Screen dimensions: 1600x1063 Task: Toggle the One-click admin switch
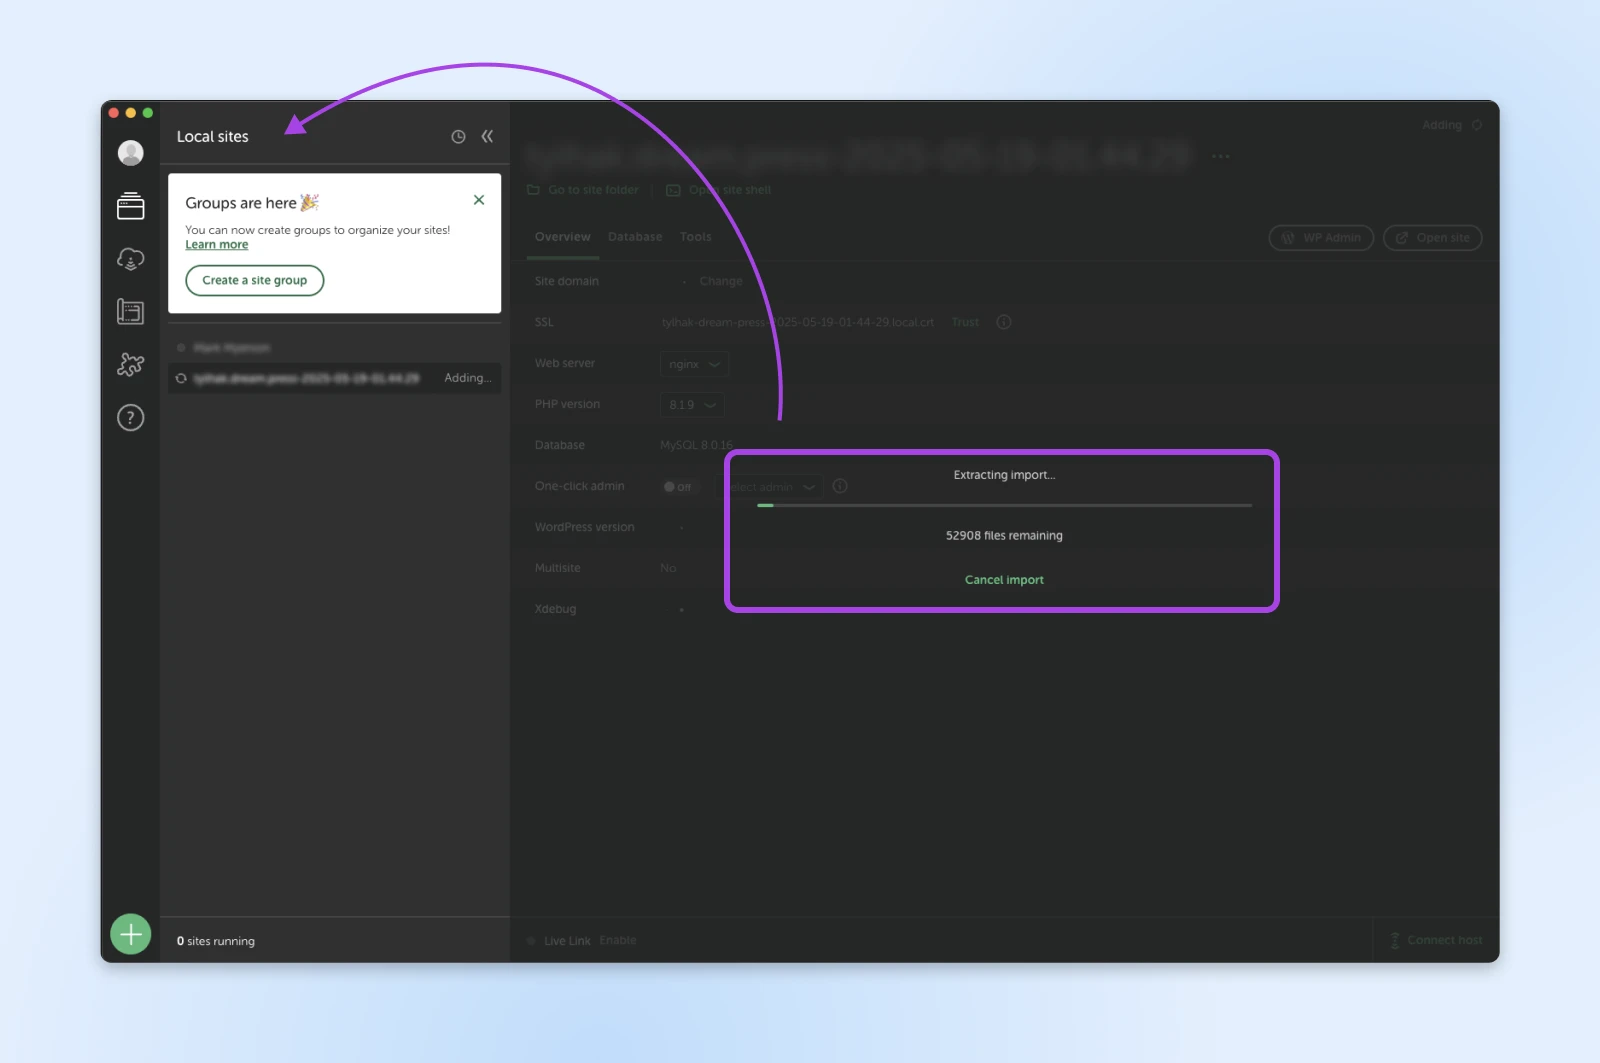click(678, 487)
